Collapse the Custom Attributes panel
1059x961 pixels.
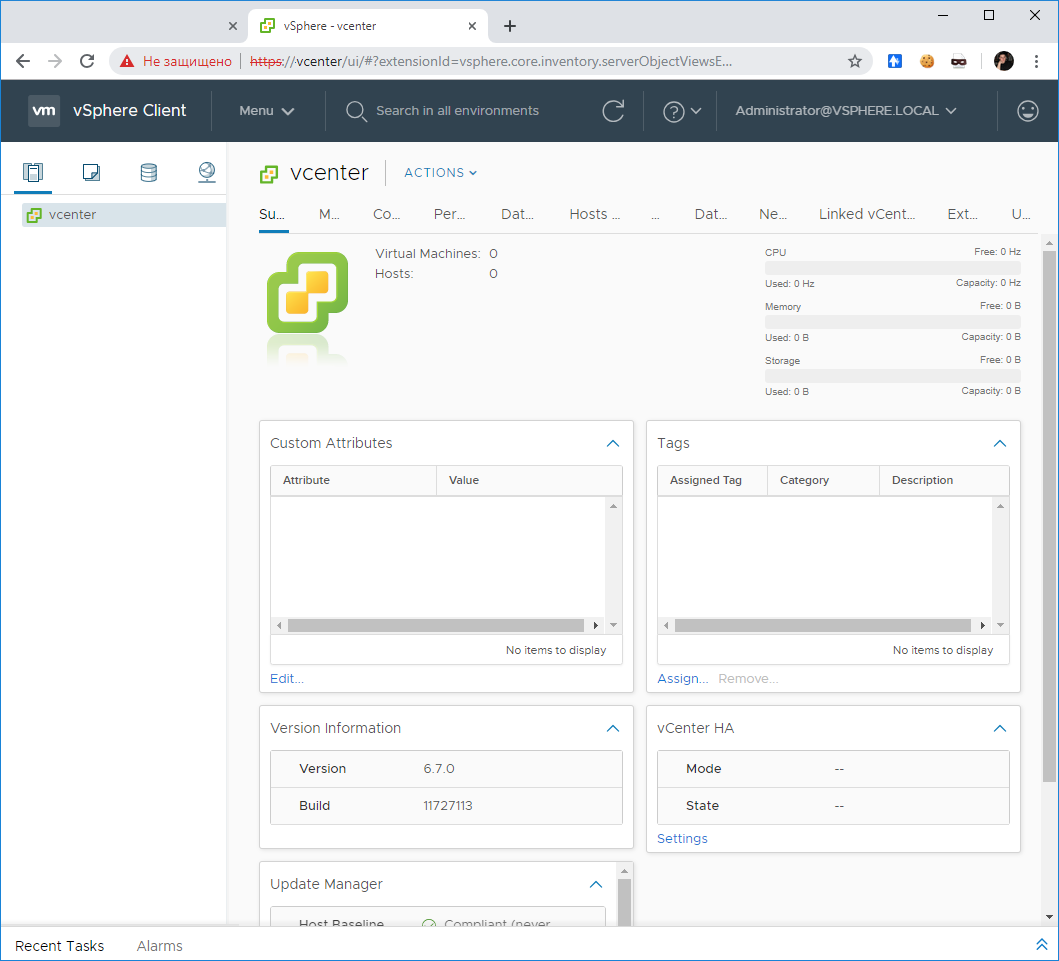613,444
